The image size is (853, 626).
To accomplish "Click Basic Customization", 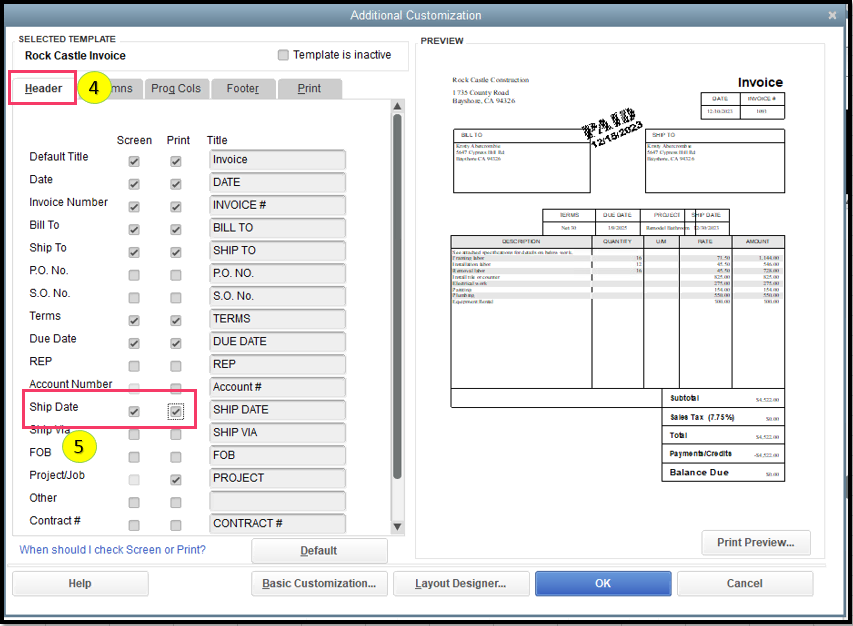I will click(318, 583).
